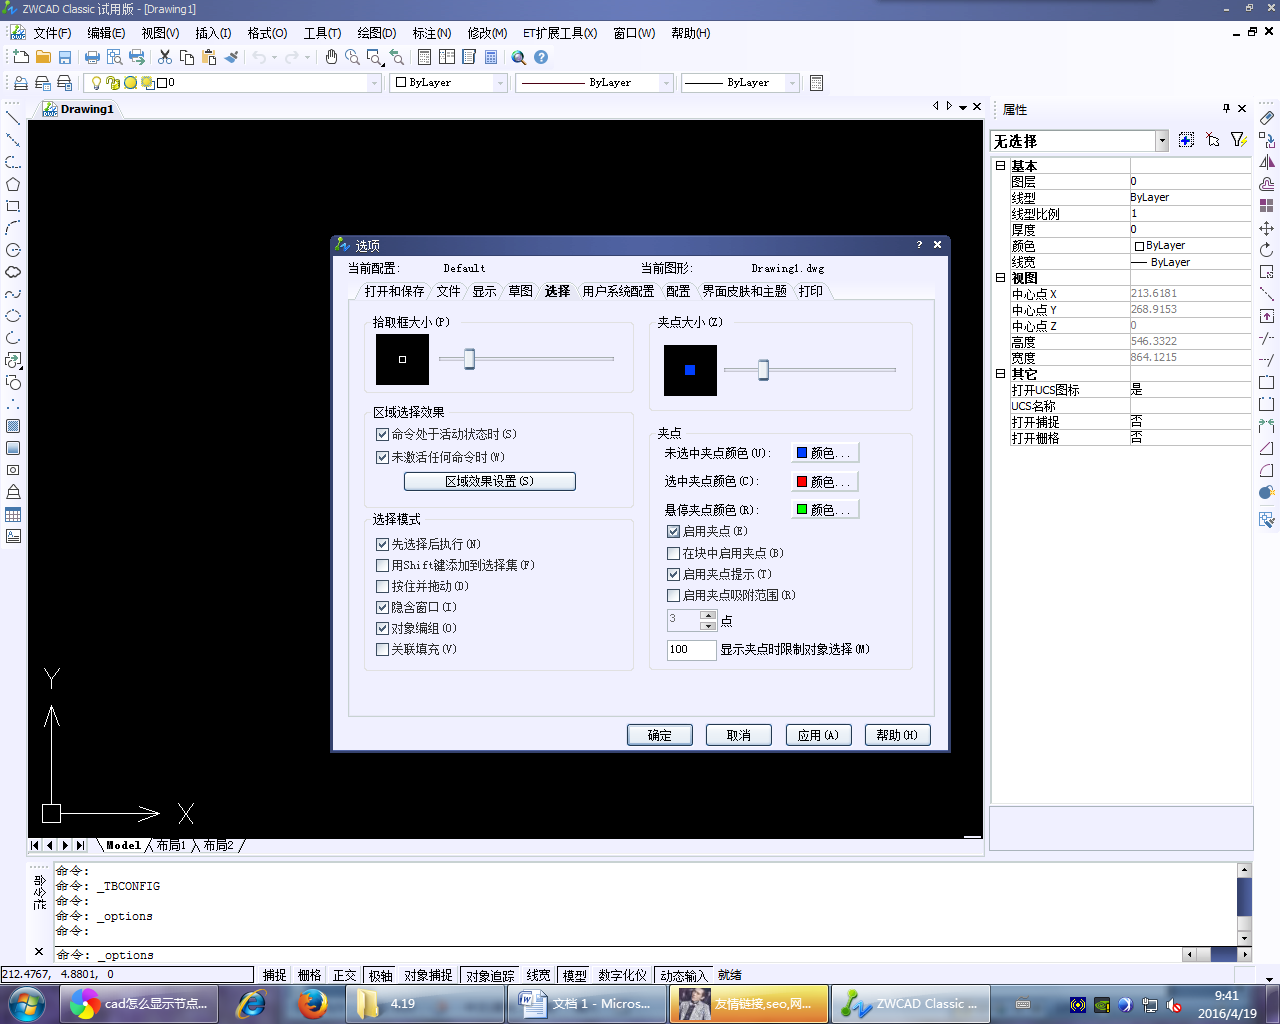Click the 区域效果设置 button
This screenshot has width=1280, height=1024.
click(489, 481)
